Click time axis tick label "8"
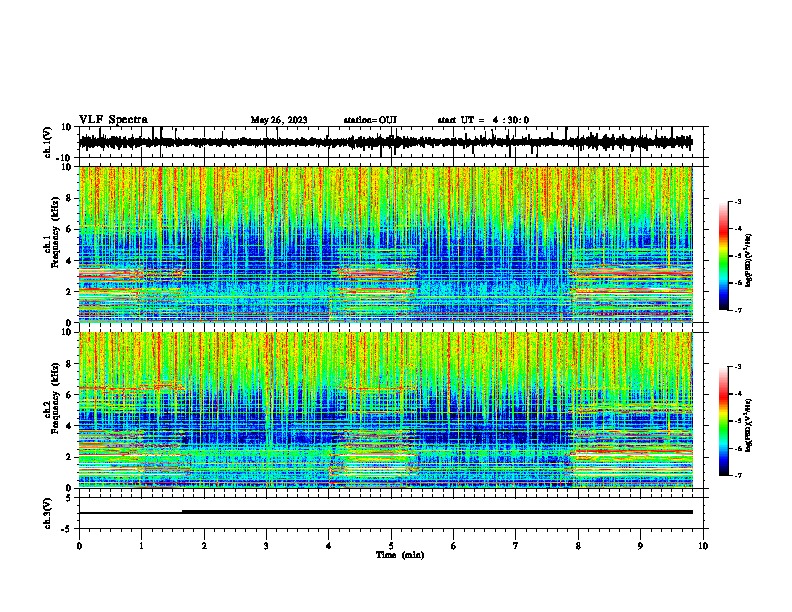The width and height of the screenshot is (792, 612). [578, 546]
